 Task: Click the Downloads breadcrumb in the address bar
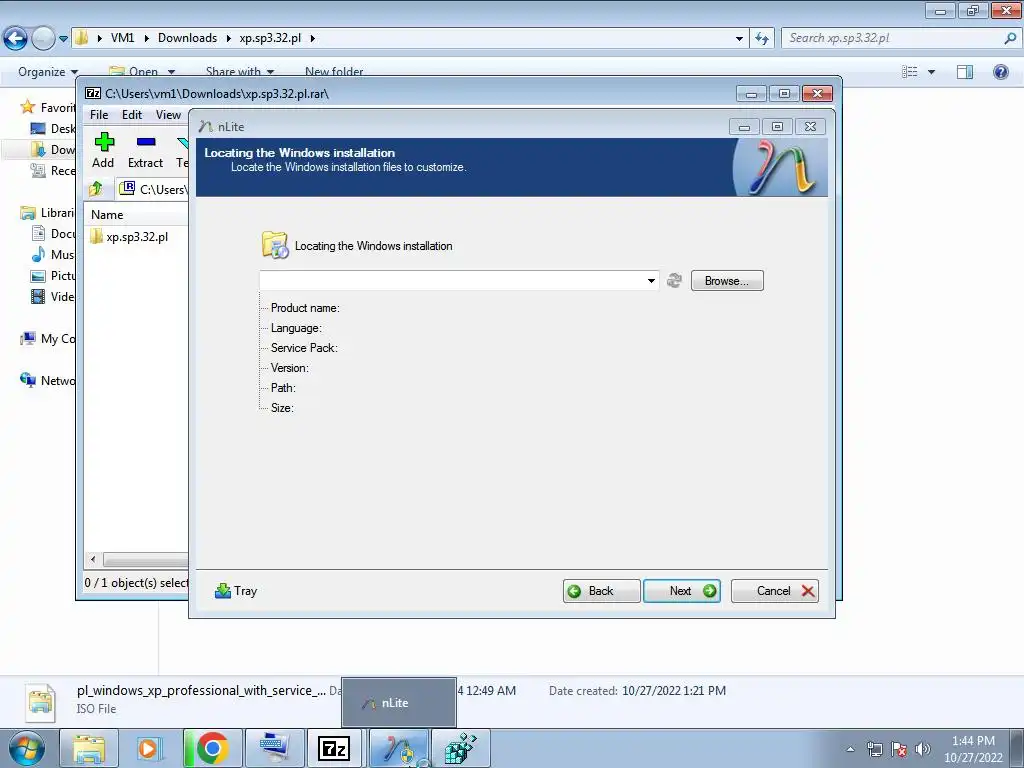point(187,38)
